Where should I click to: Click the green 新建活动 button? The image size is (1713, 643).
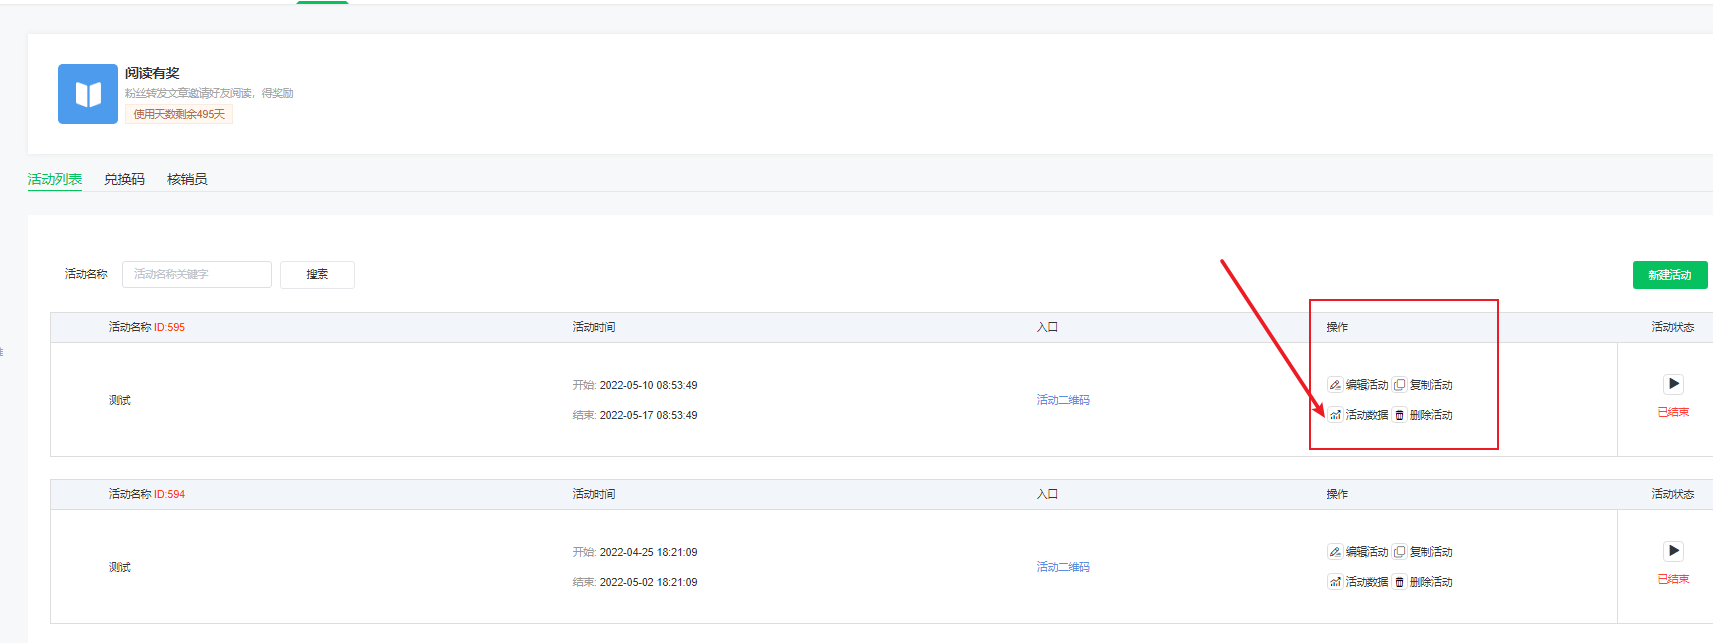pyautogui.click(x=1669, y=275)
